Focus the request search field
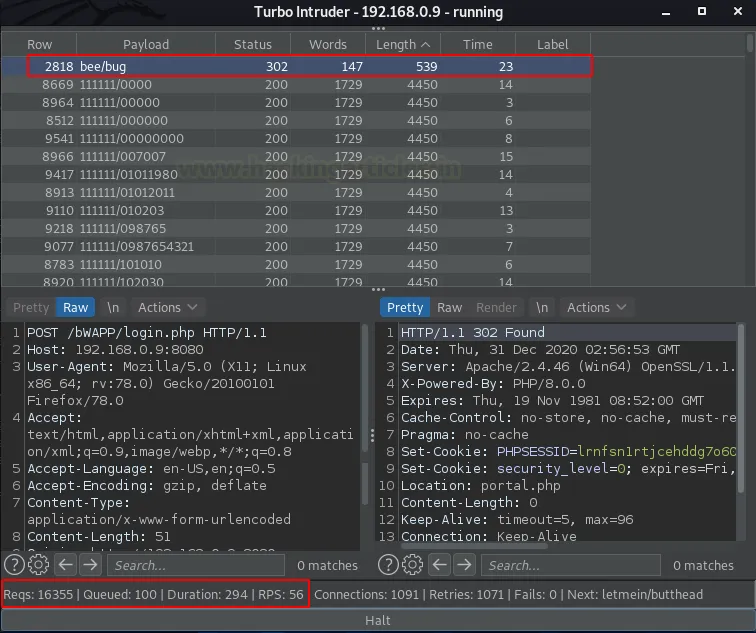Image resolution: width=756 pixels, height=633 pixels. pos(196,565)
